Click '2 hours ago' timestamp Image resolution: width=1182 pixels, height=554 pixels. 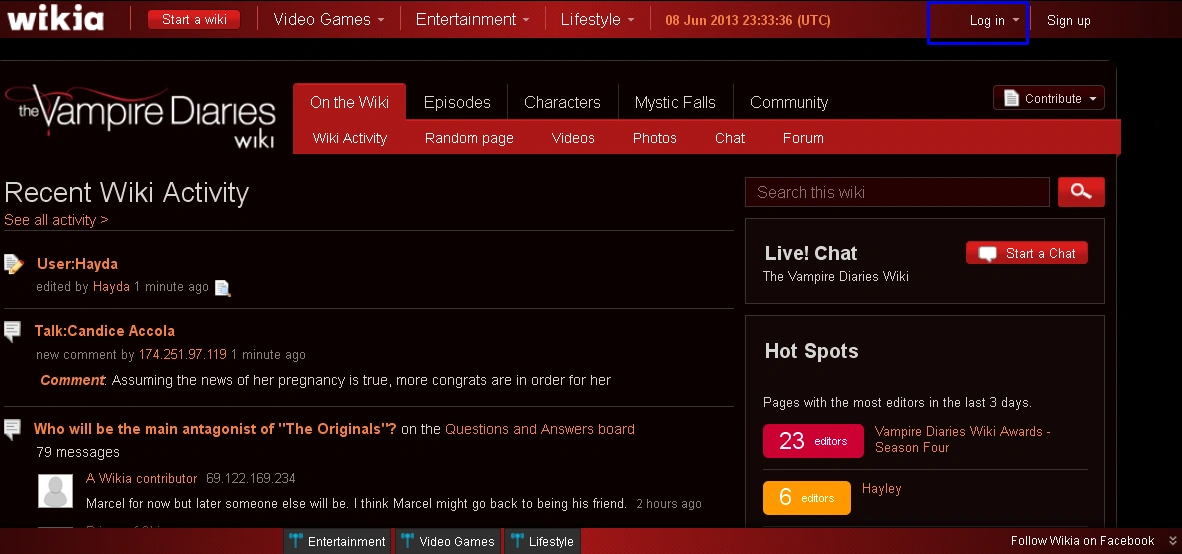pos(669,503)
